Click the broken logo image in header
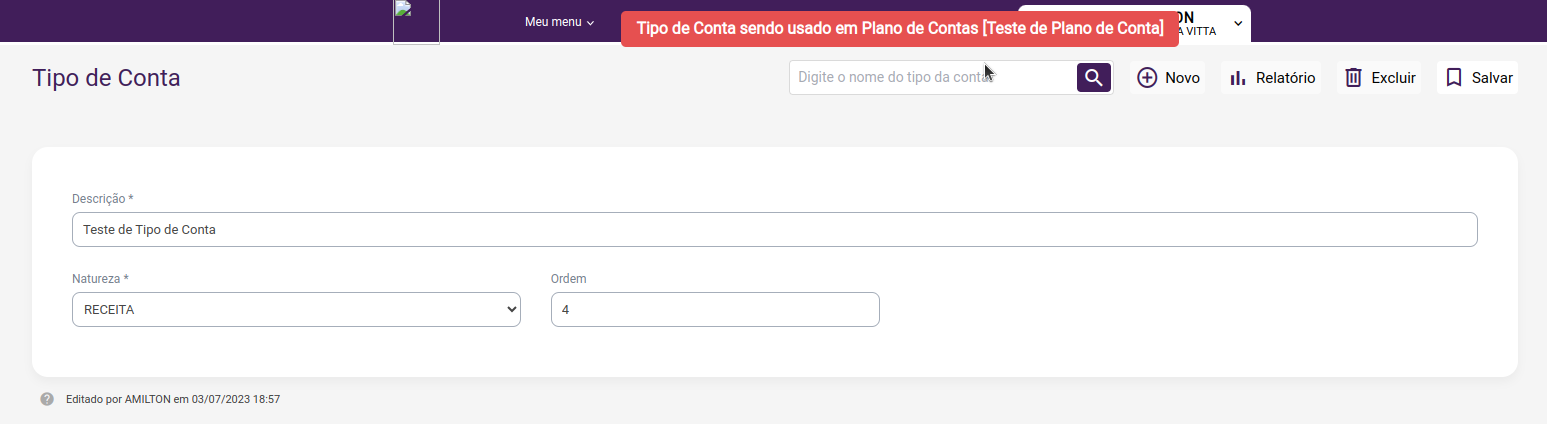This screenshot has height=424, width=1547. pos(416,22)
